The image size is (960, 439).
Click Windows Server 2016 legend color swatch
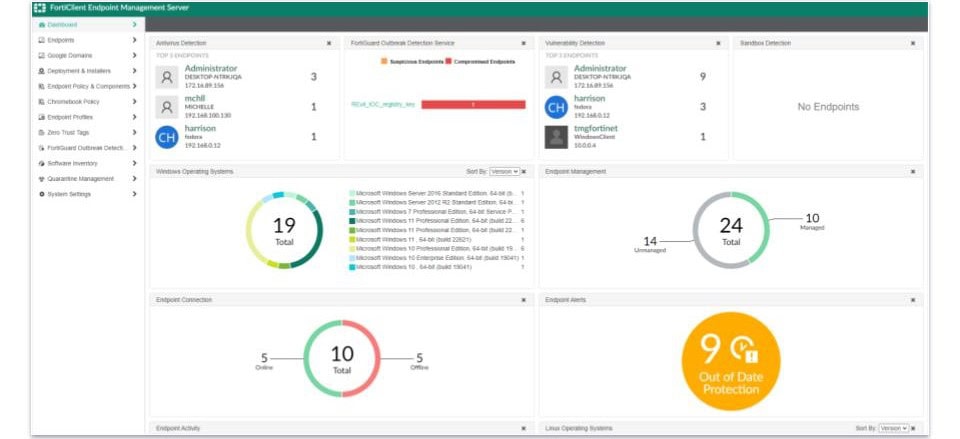click(x=352, y=193)
